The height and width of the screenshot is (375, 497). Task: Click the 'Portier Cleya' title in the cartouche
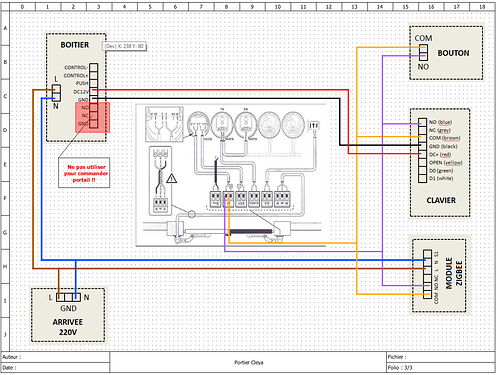[249, 363]
